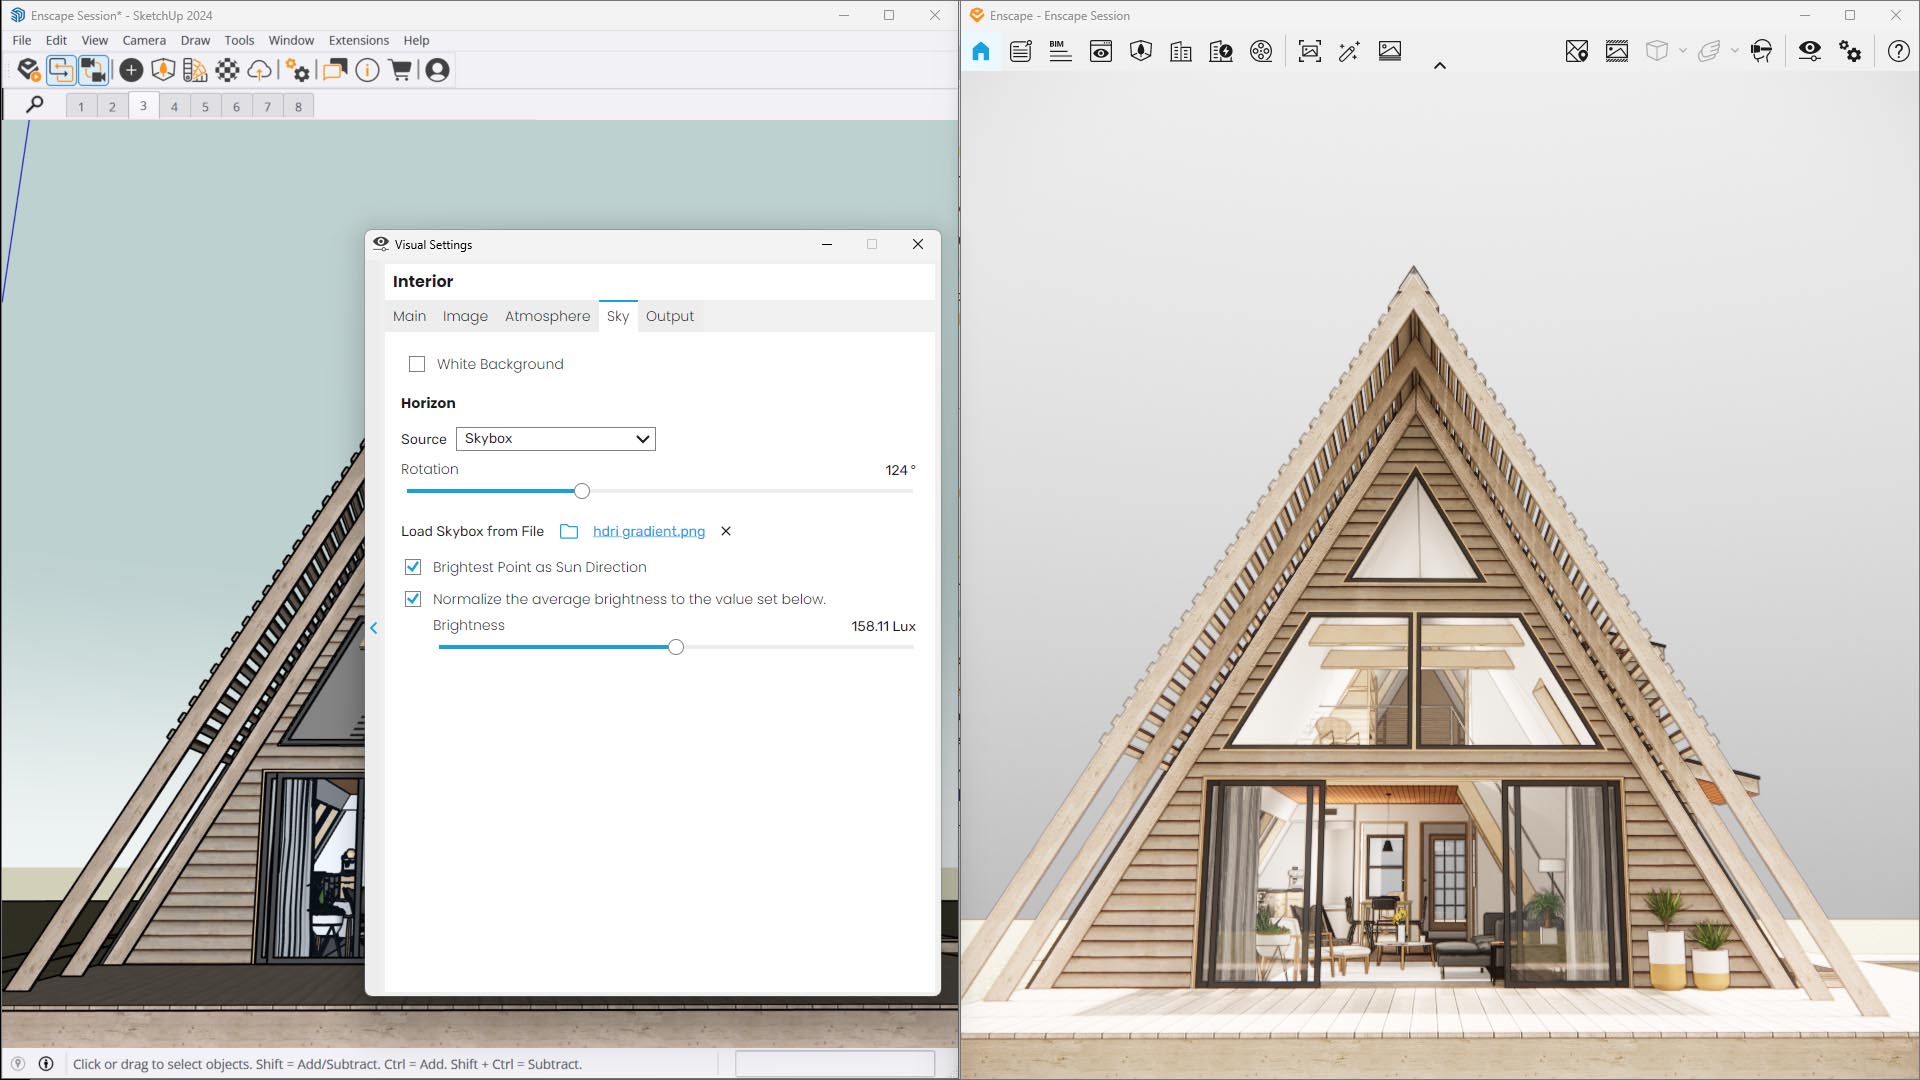1920x1080 pixels.
Task: Uncheck Normalize the average brightness option
Action: (x=413, y=599)
